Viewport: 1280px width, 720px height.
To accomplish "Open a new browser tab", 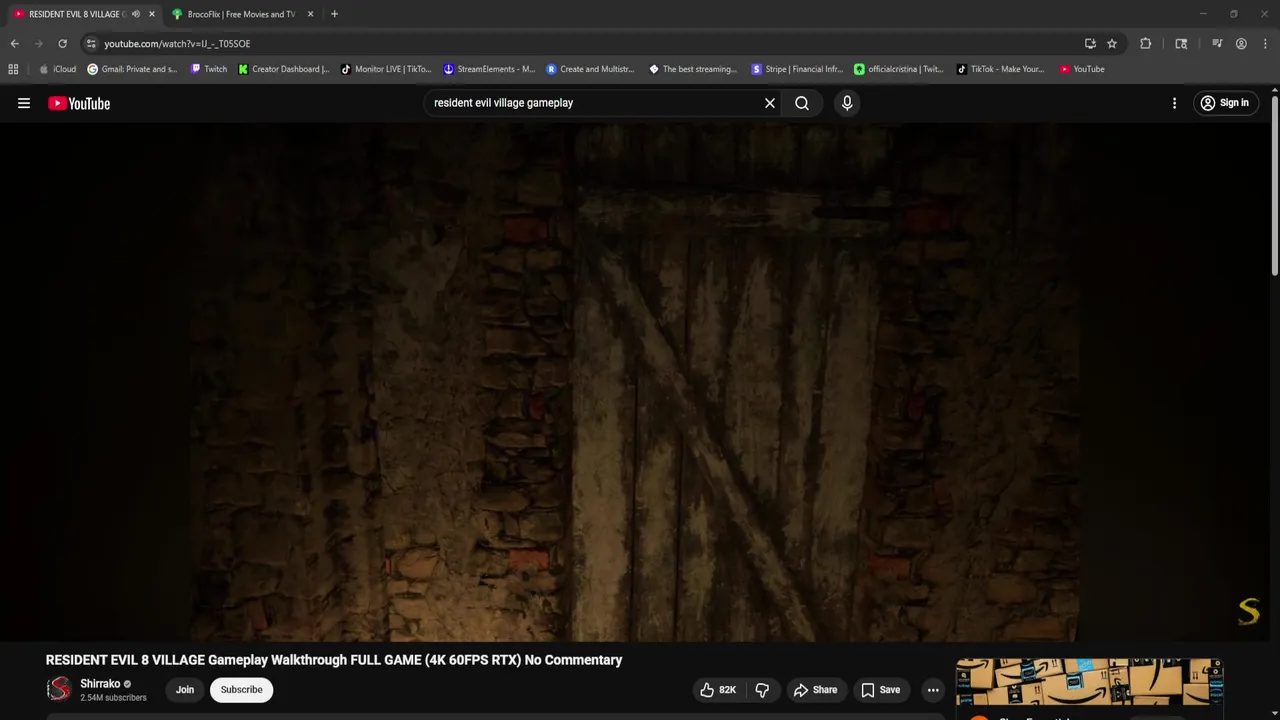I will [334, 14].
